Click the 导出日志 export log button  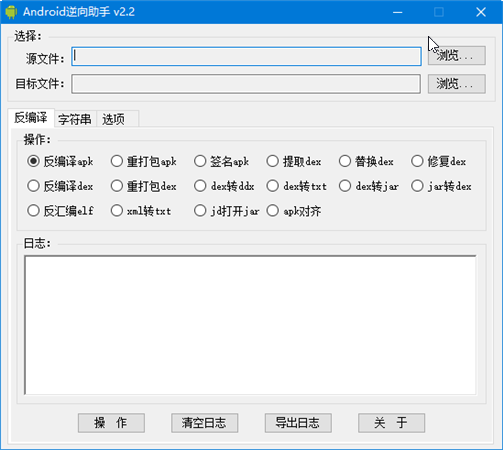click(298, 423)
